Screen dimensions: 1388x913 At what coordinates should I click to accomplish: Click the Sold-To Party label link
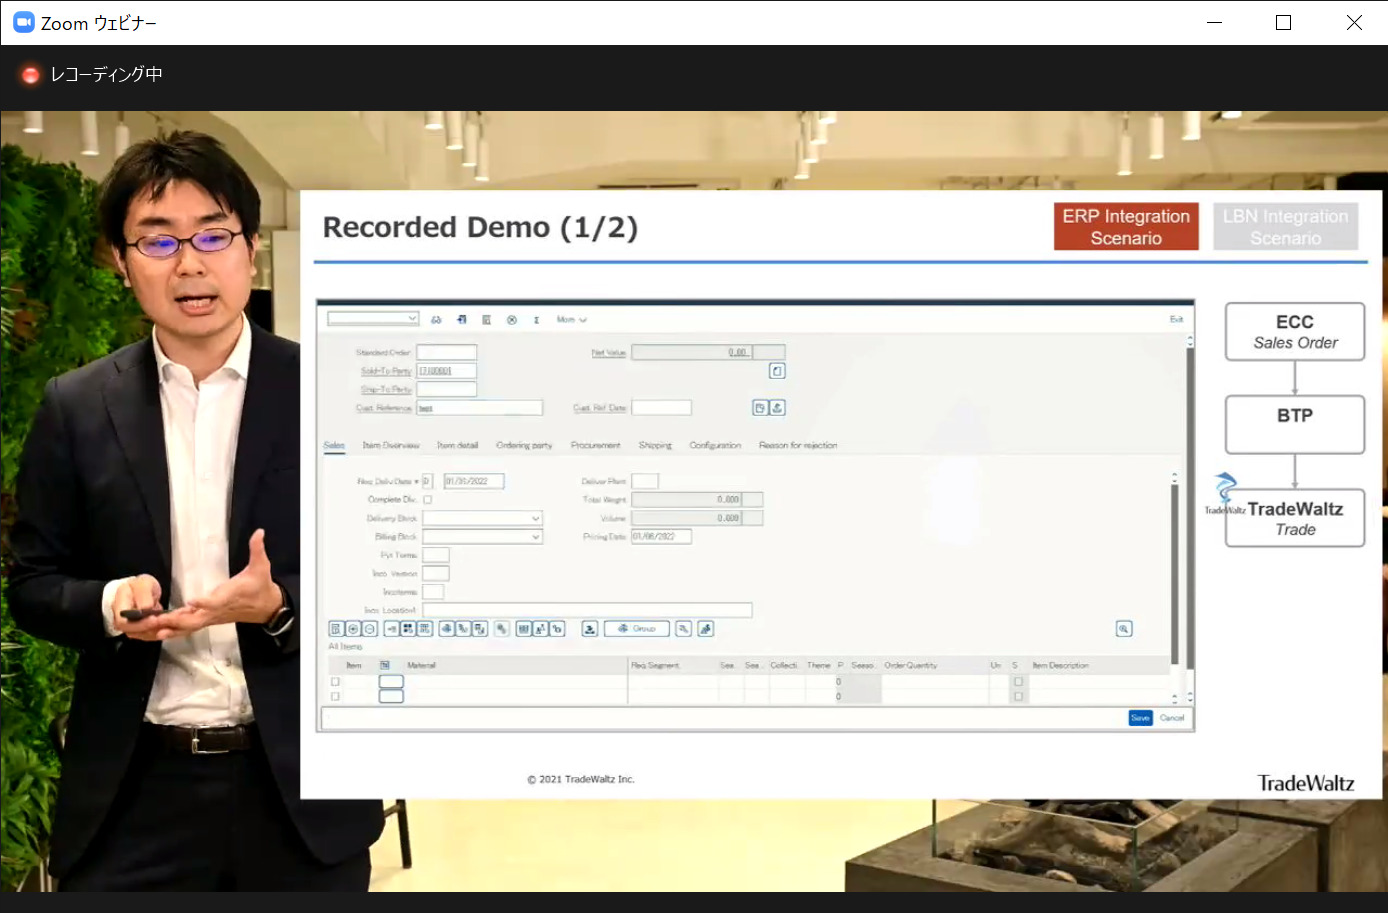tap(386, 371)
